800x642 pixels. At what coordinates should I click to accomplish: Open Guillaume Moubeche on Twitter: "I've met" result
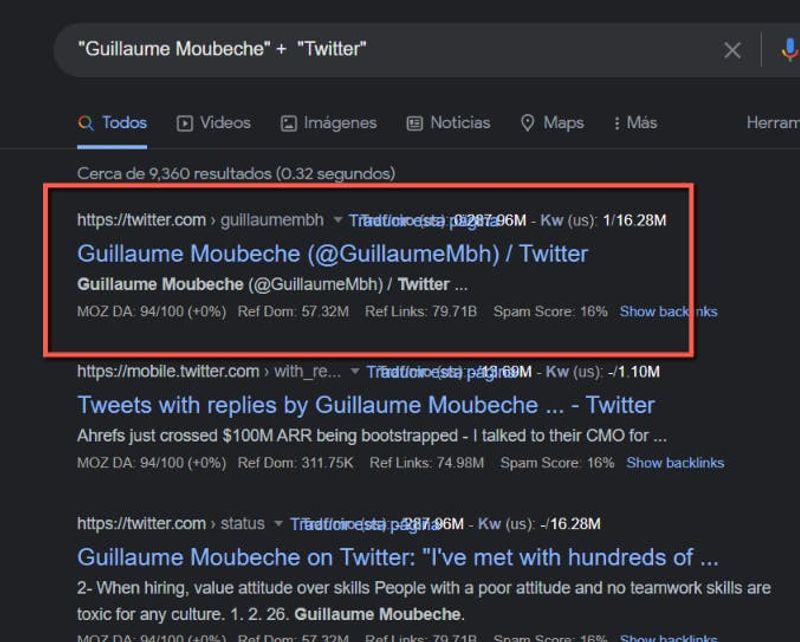point(398,557)
